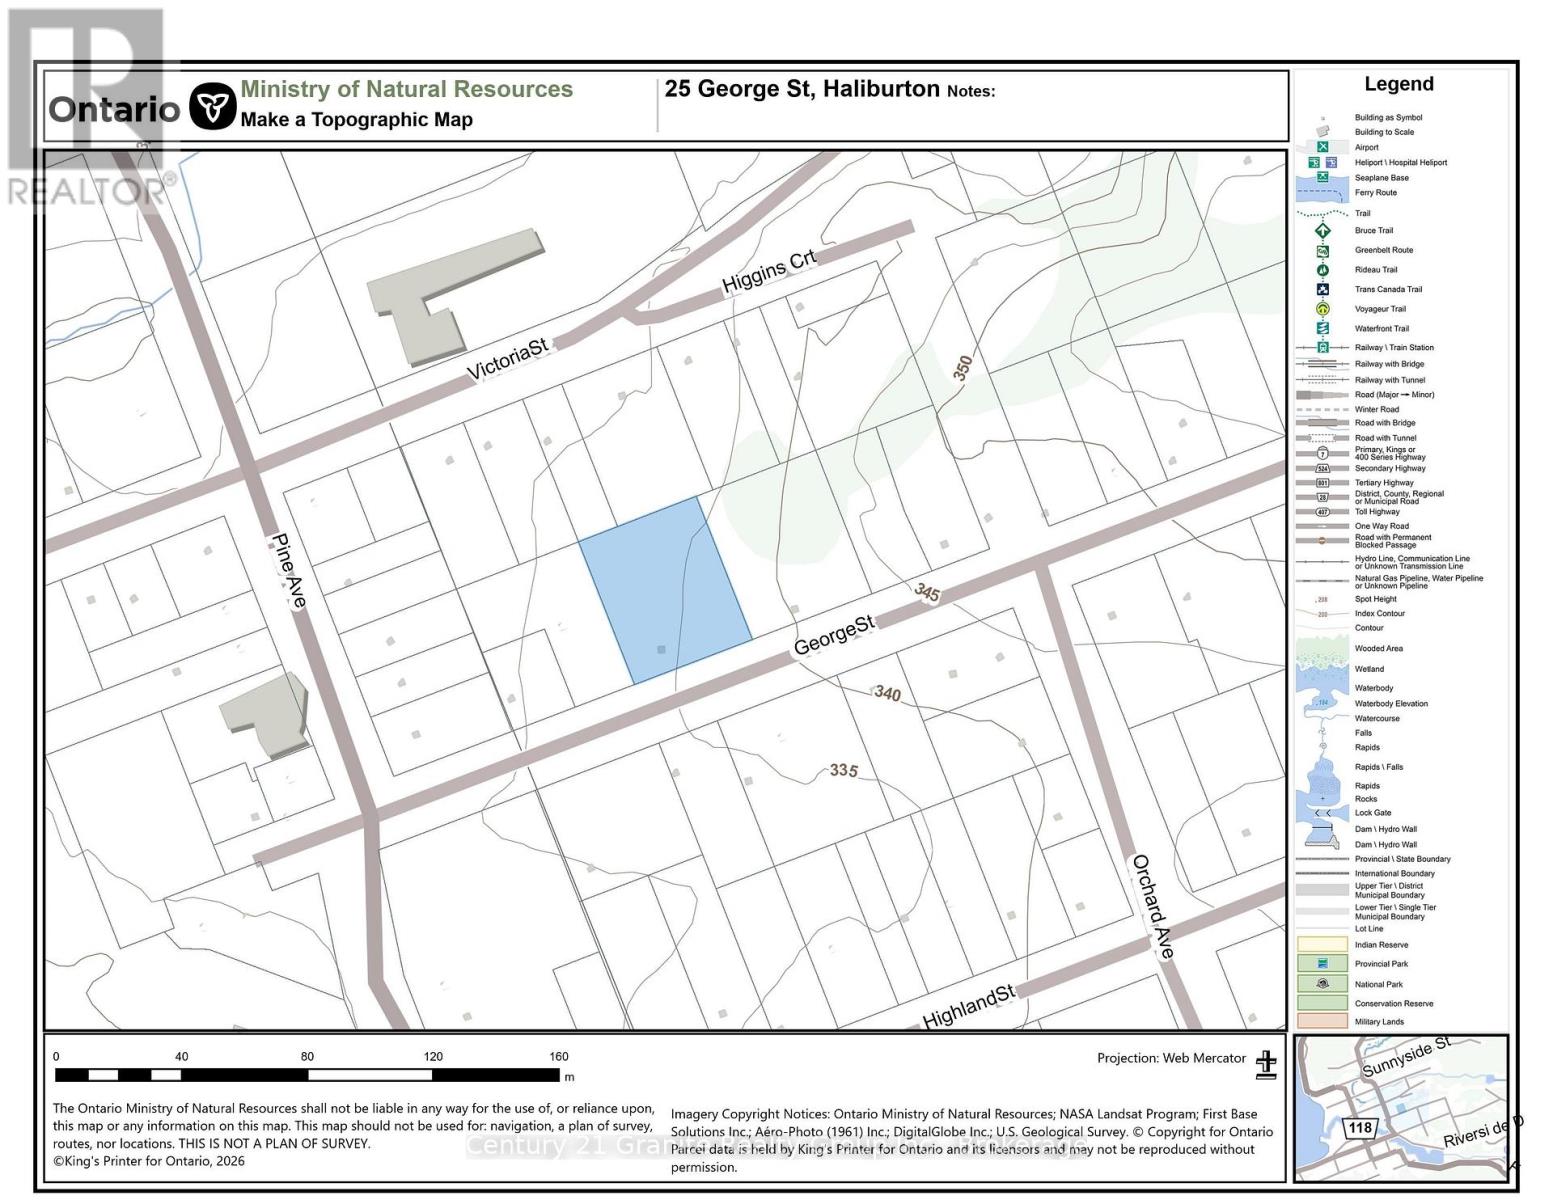Click the "Ministry of Natural Resources" text
The width and height of the screenshot is (1553, 1200).
click(x=407, y=89)
